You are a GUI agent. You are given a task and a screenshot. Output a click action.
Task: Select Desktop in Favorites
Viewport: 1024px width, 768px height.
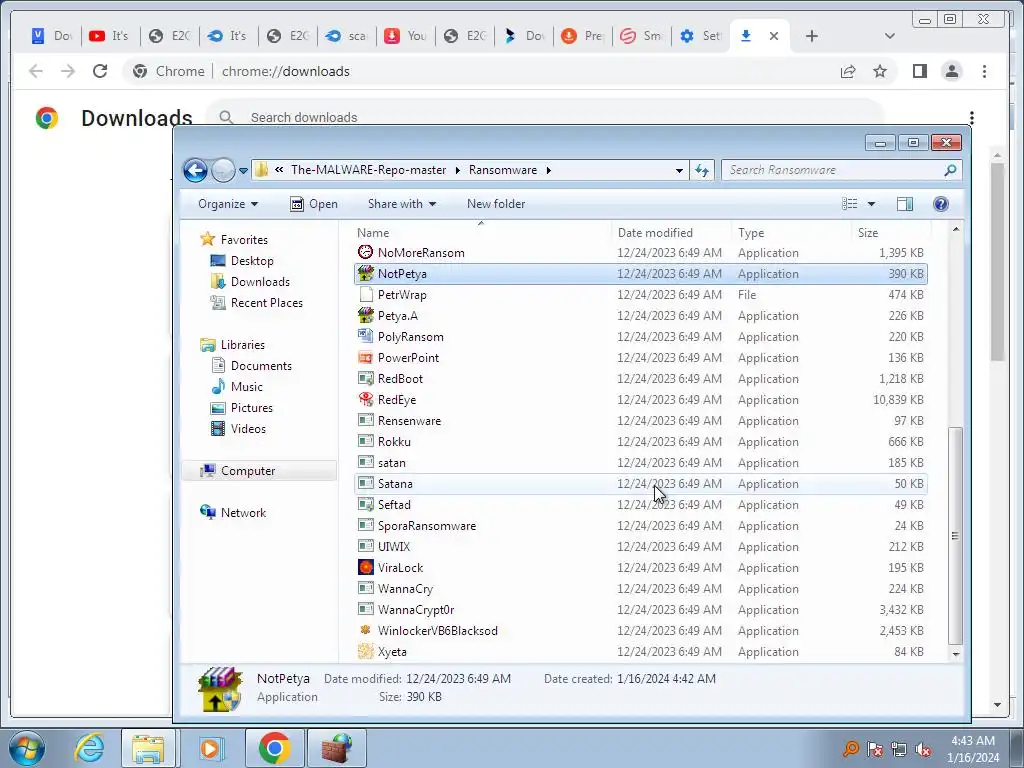pyautogui.click(x=252, y=261)
